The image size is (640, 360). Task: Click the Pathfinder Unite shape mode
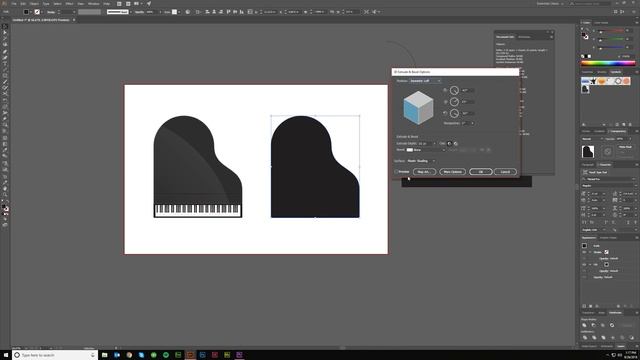584,325
